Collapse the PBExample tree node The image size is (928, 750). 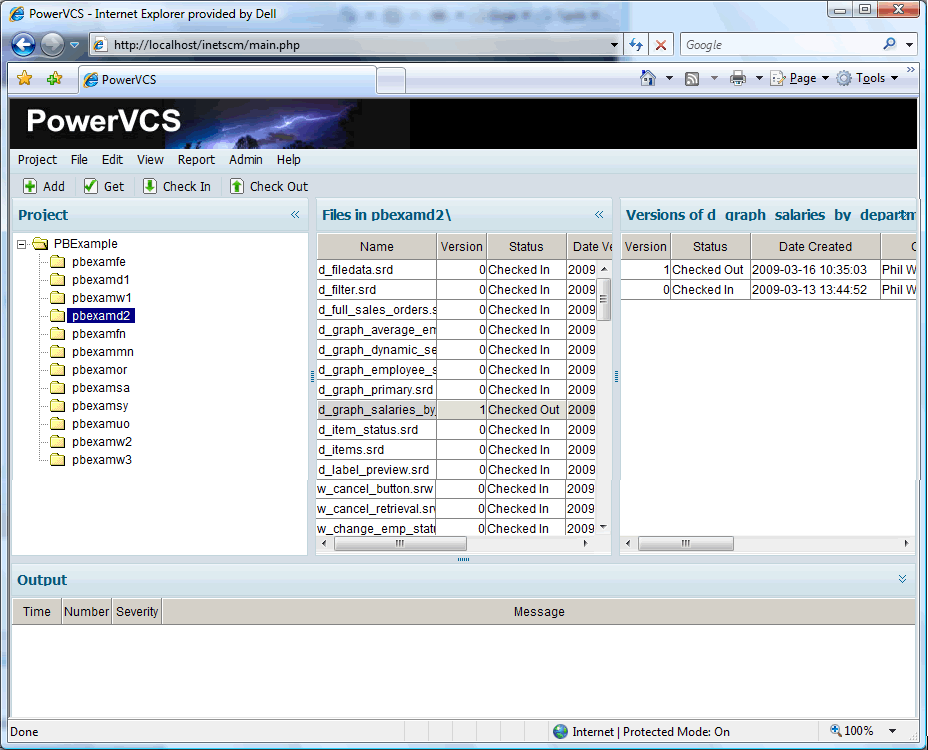pyautogui.click(x=22, y=244)
